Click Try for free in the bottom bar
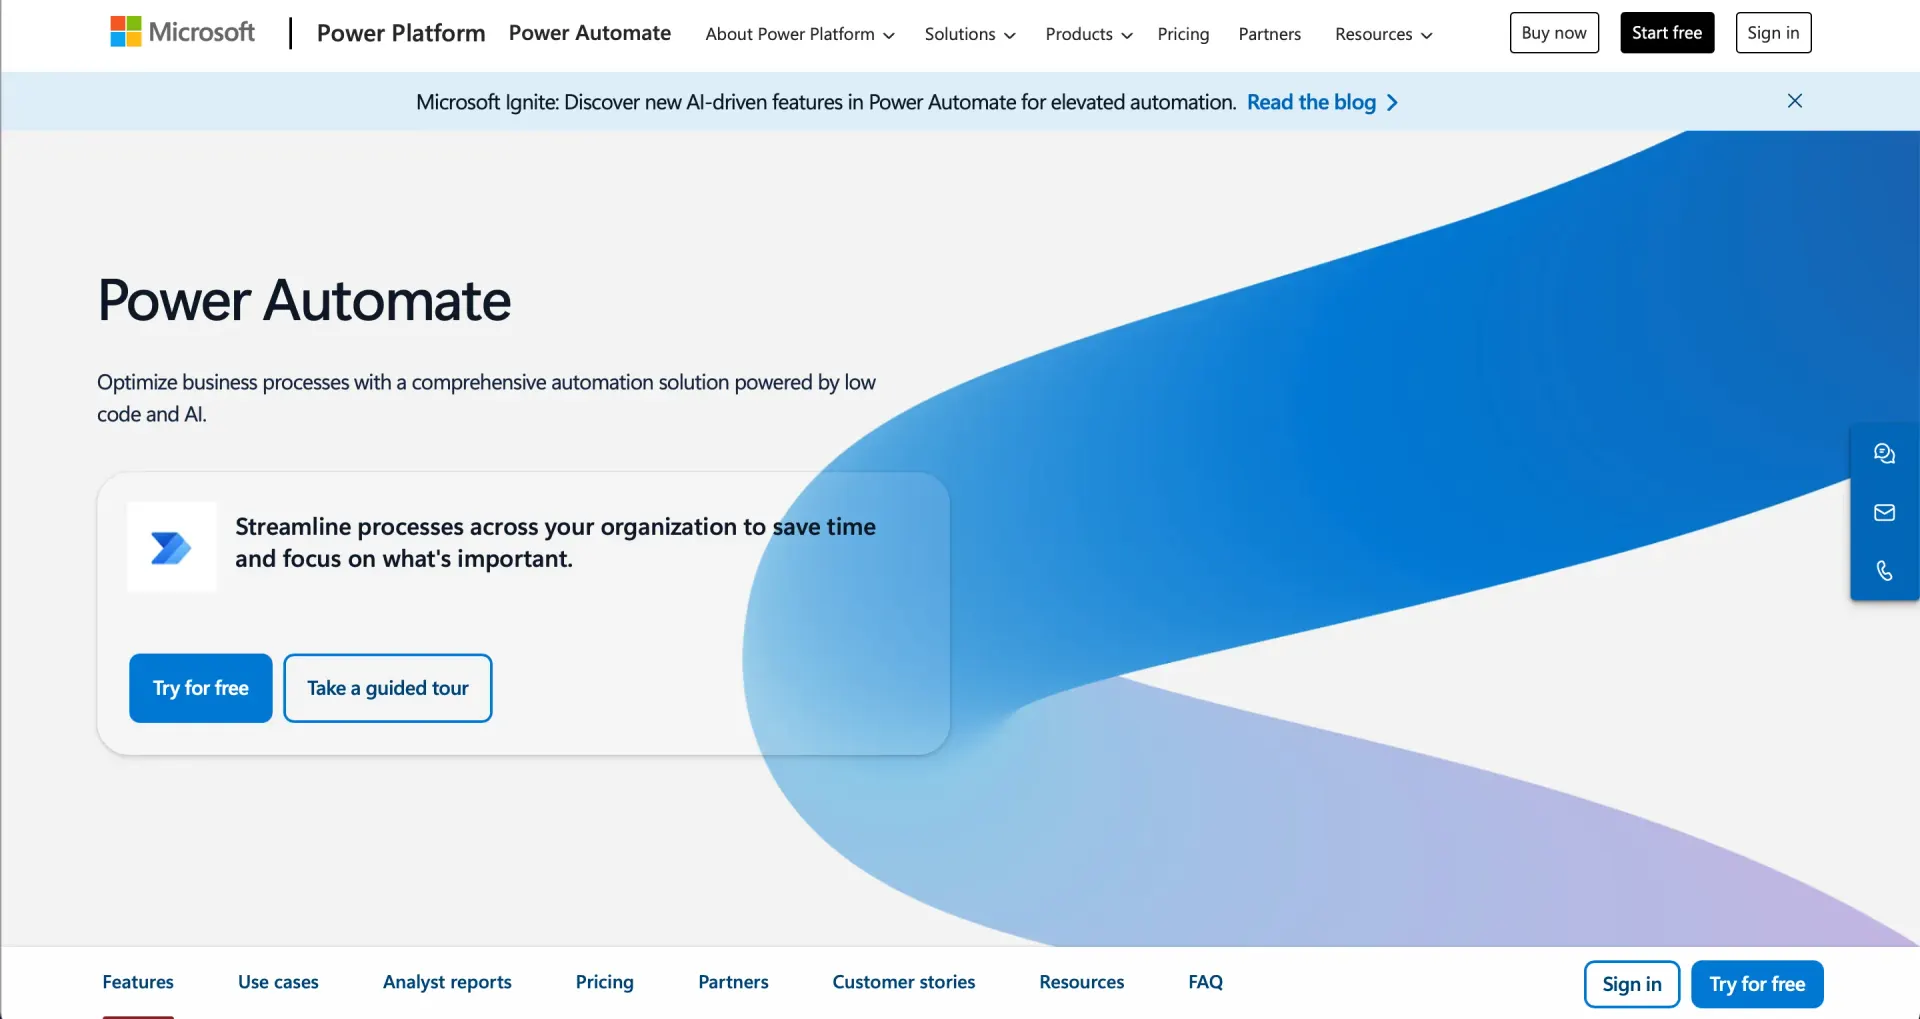Viewport: 1920px width, 1019px height. click(x=1757, y=984)
